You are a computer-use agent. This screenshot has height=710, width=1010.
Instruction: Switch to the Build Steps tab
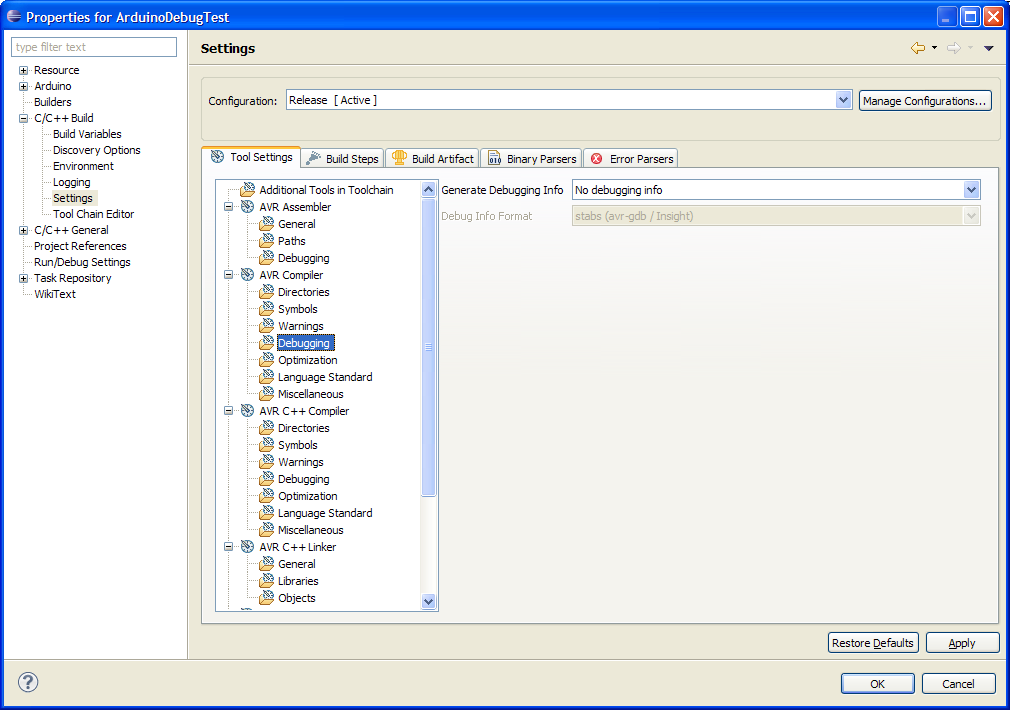click(x=342, y=158)
